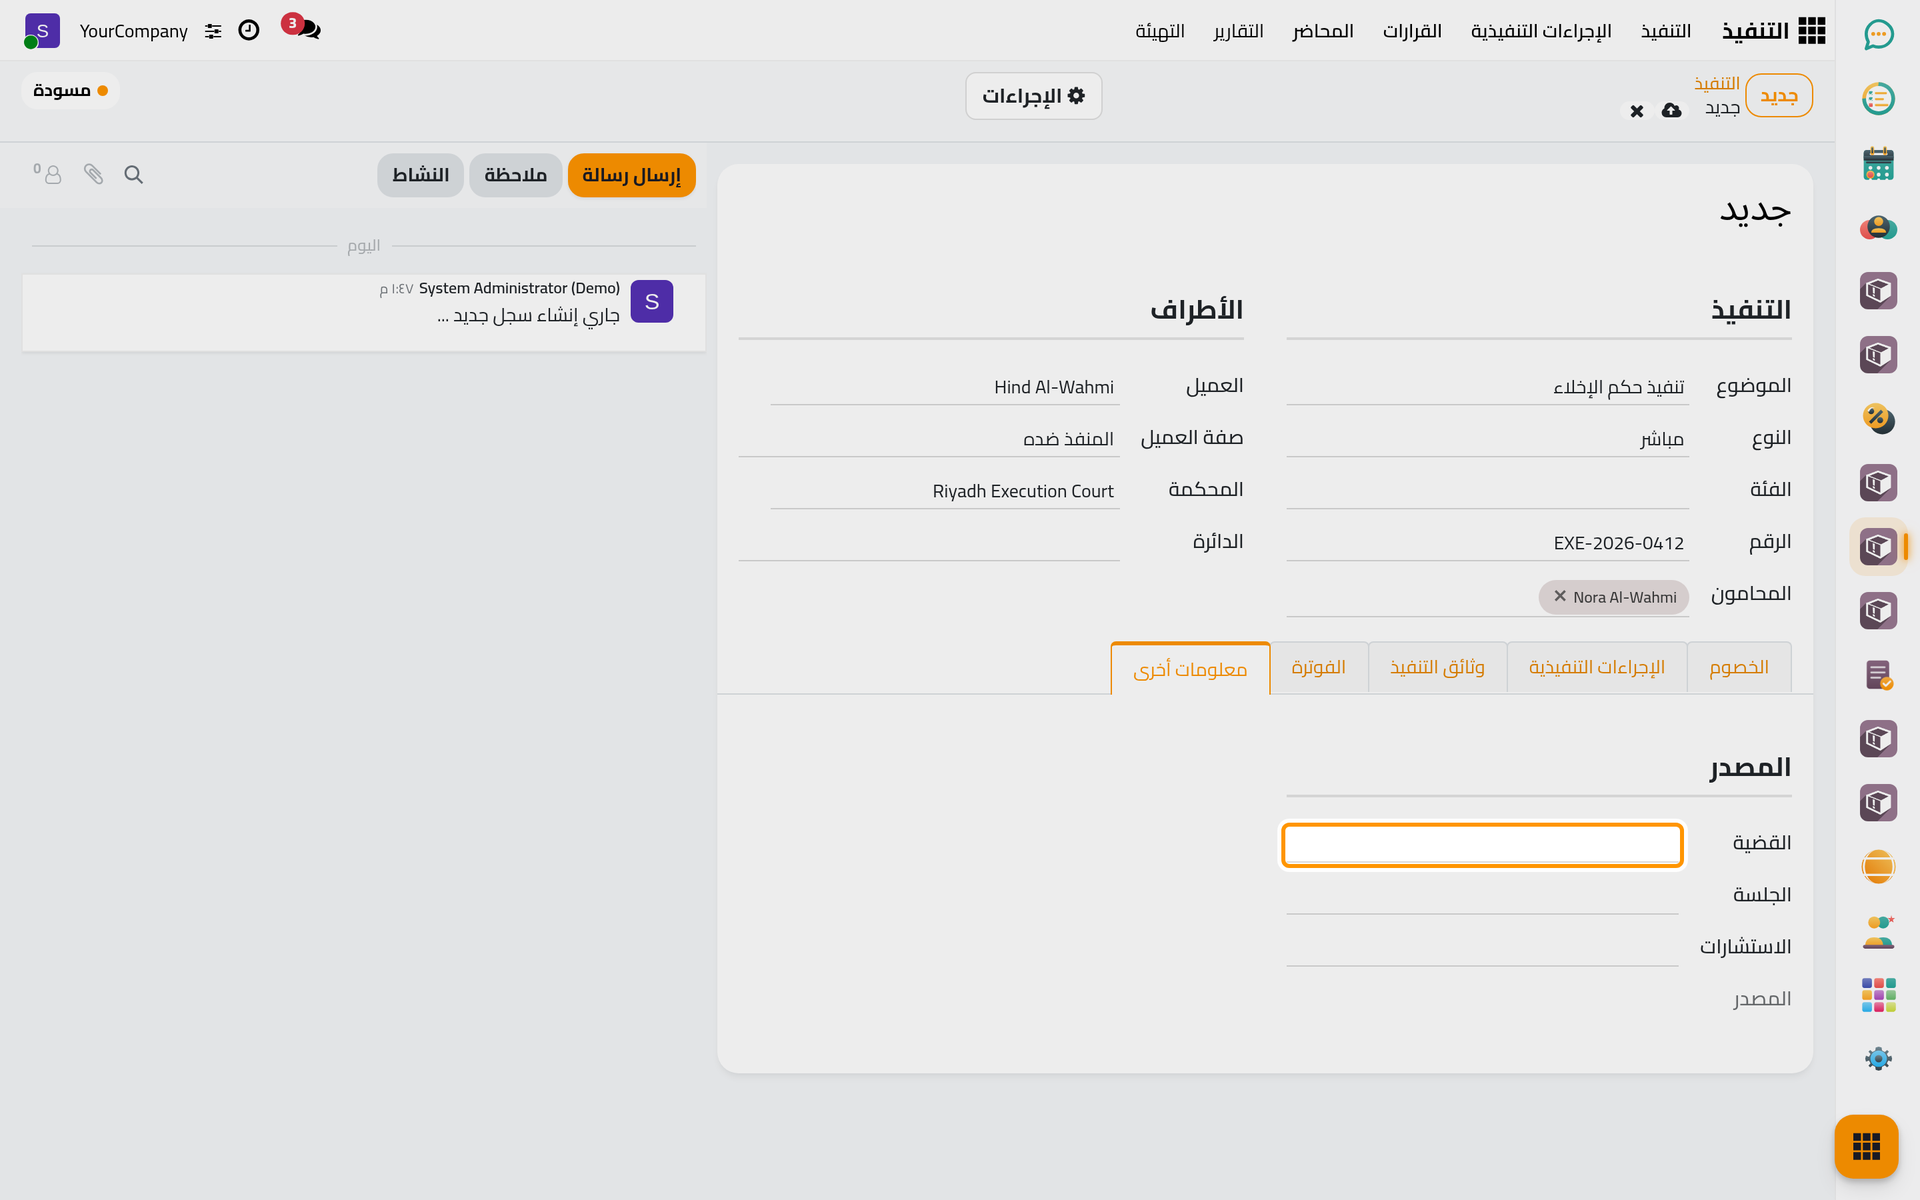Open the Calendar app icon in sidebar
This screenshot has height=1200, width=1920.
pos(1878,163)
